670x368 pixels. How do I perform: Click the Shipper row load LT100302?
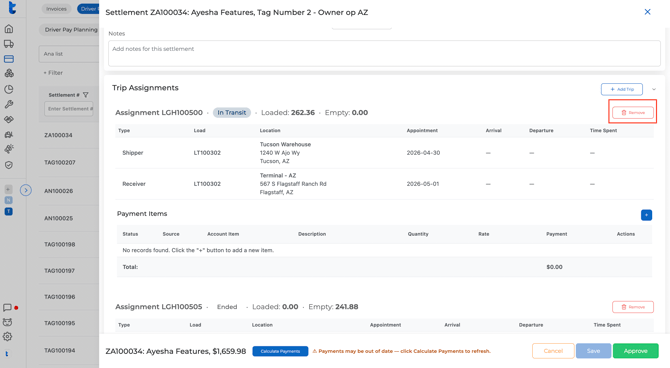pyautogui.click(x=207, y=153)
